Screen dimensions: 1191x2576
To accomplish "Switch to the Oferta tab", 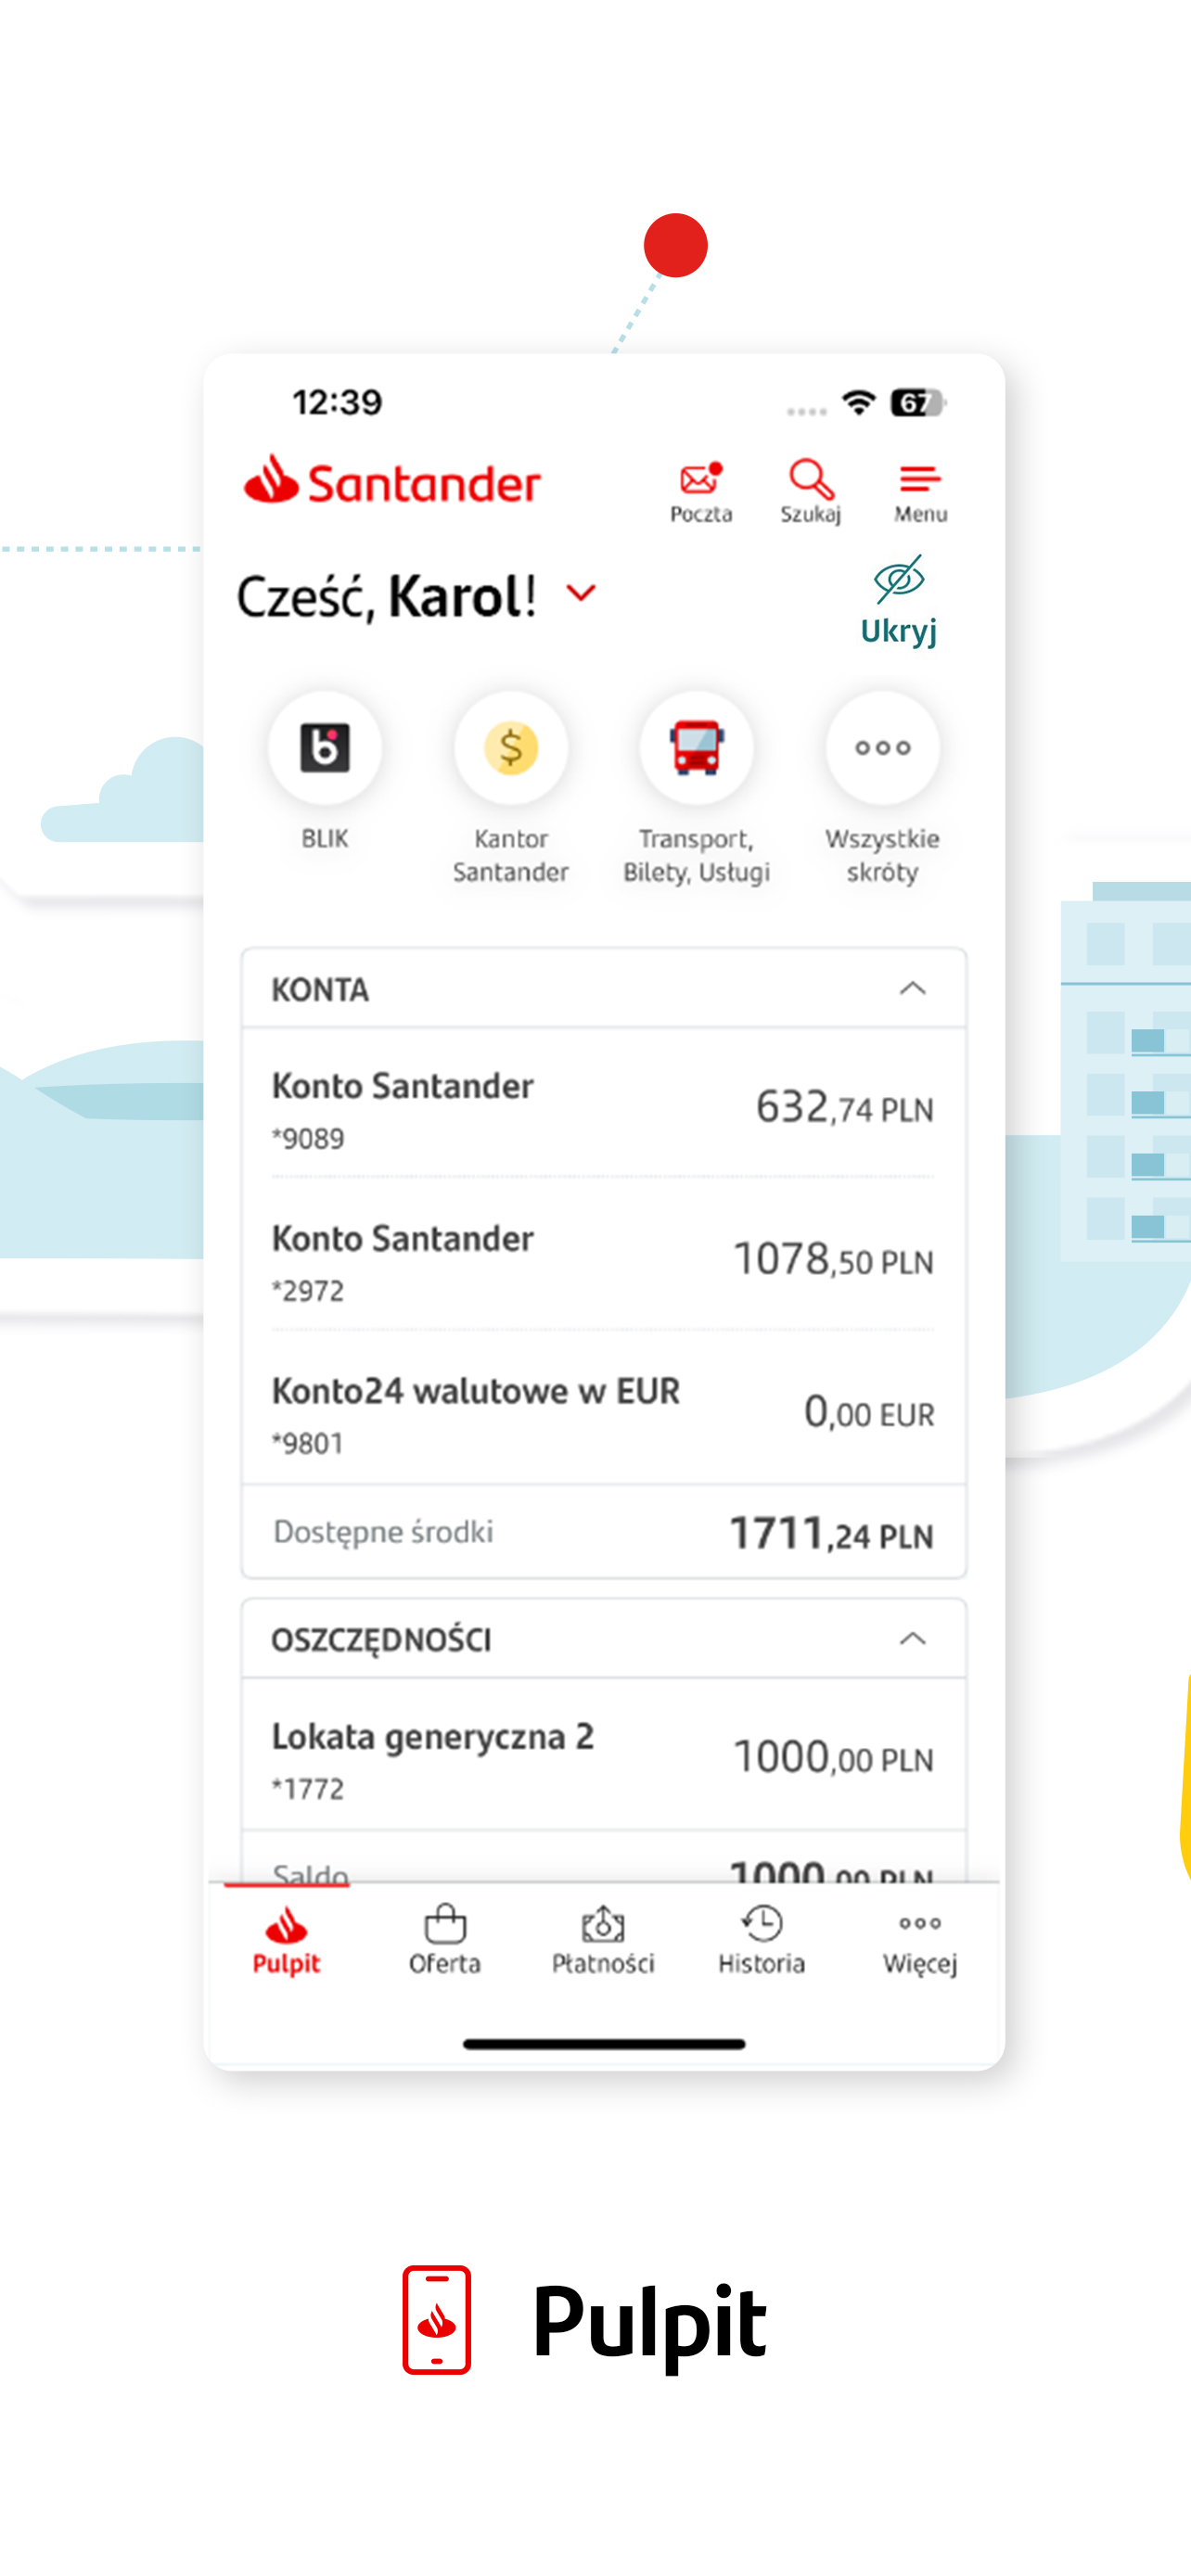I will [445, 1940].
